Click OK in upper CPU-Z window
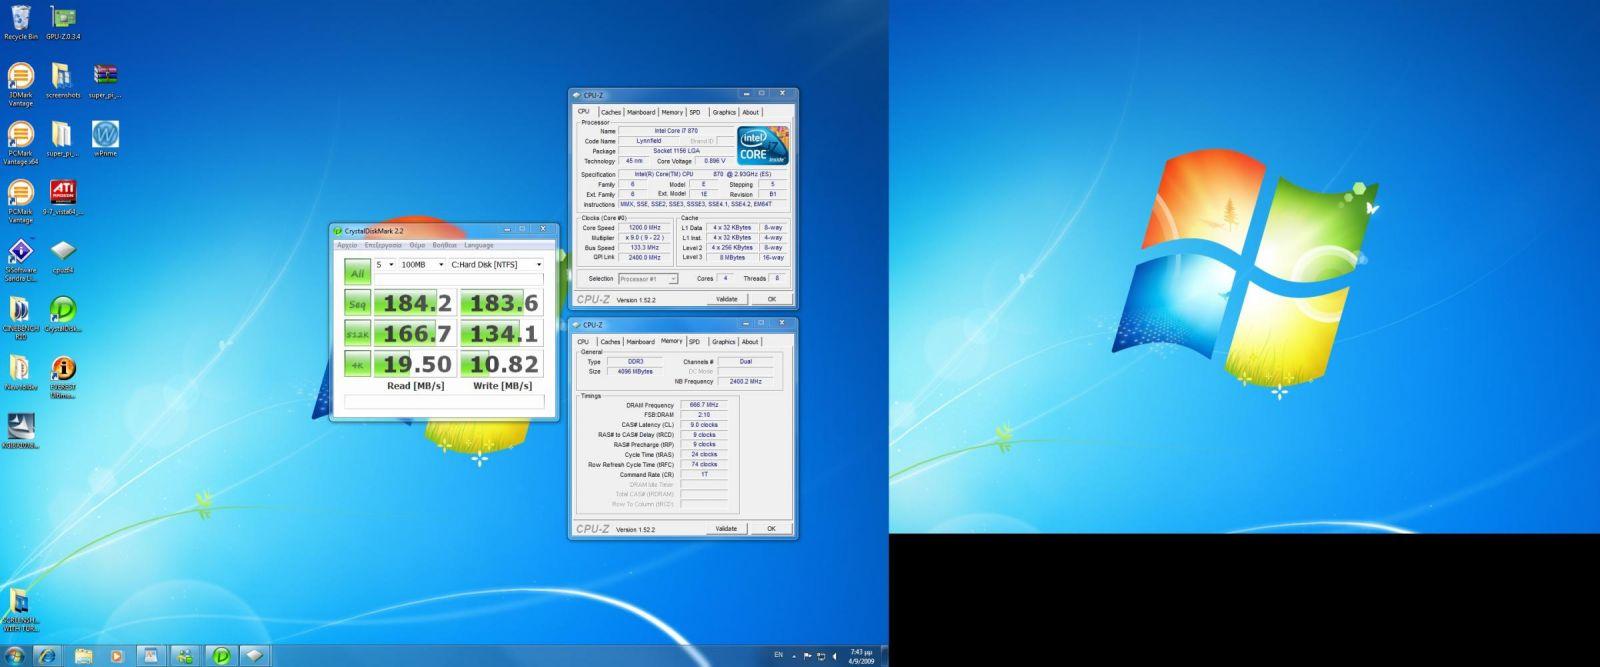The width and height of the screenshot is (1600, 667). tap(771, 299)
